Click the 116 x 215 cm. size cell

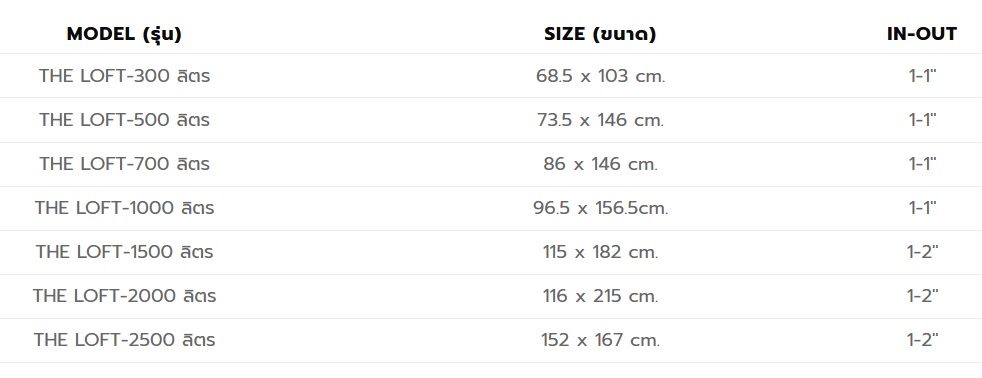600,295
